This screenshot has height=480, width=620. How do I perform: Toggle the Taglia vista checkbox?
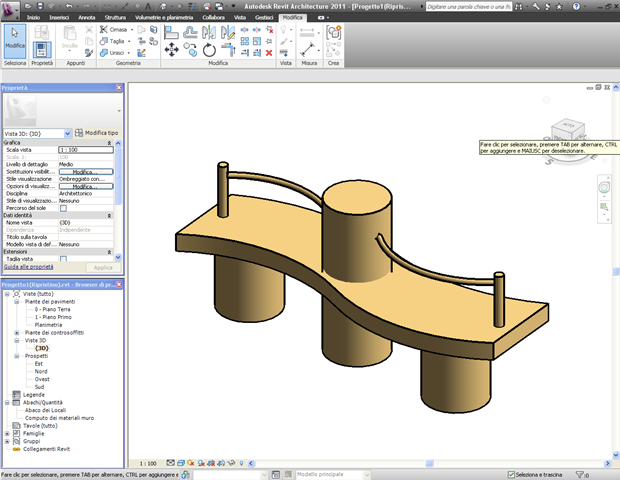coord(63,259)
